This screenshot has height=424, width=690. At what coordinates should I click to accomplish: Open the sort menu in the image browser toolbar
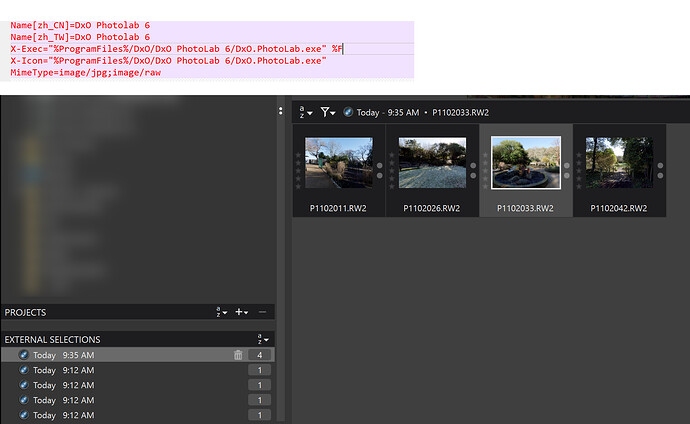point(306,112)
